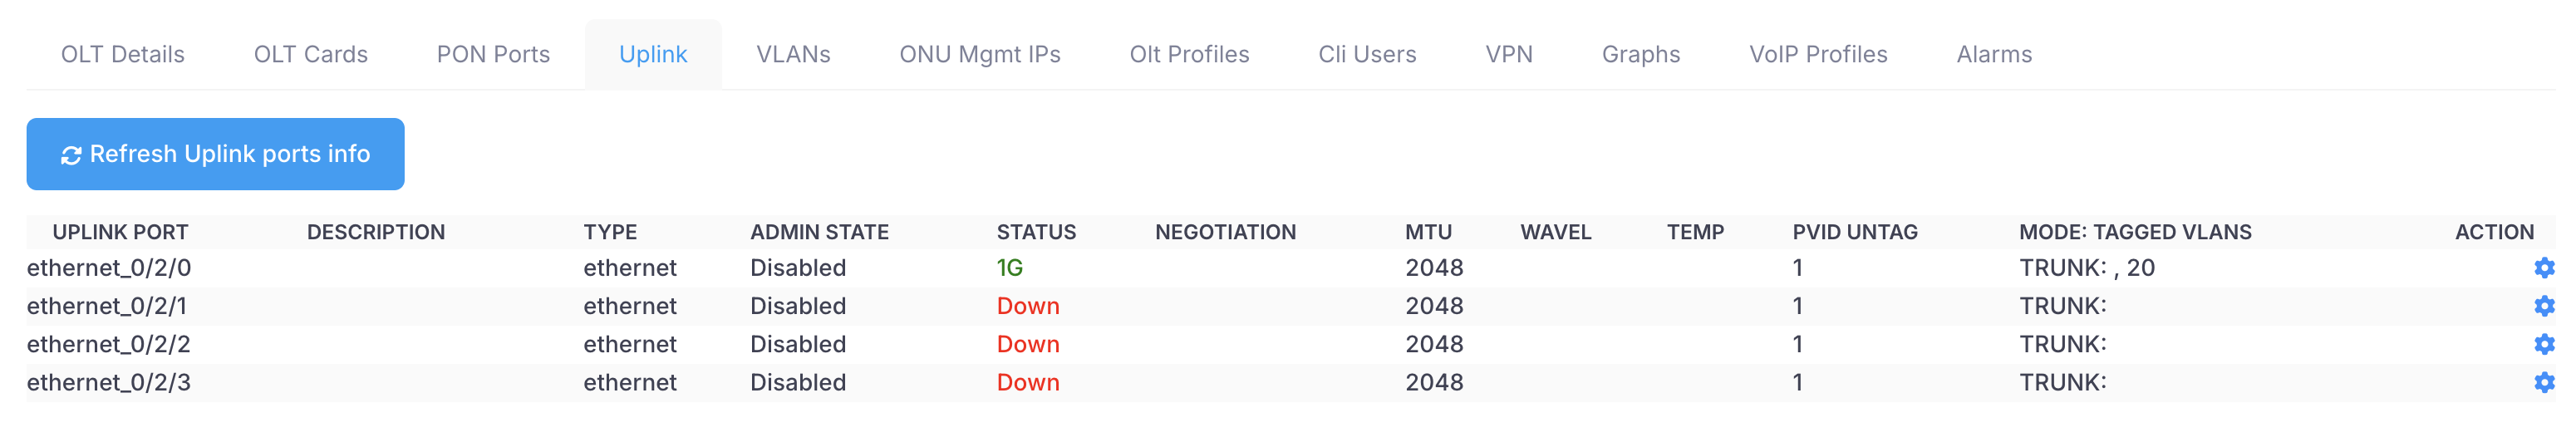Click the refresh icon on the blue button
Image resolution: width=2576 pixels, height=442 pixels.
pos(71,155)
